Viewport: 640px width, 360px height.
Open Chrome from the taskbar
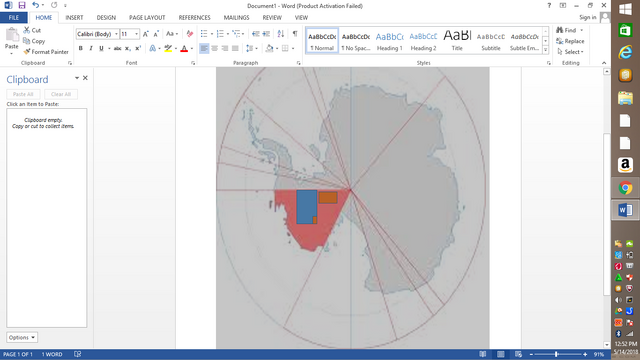click(x=625, y=188)
